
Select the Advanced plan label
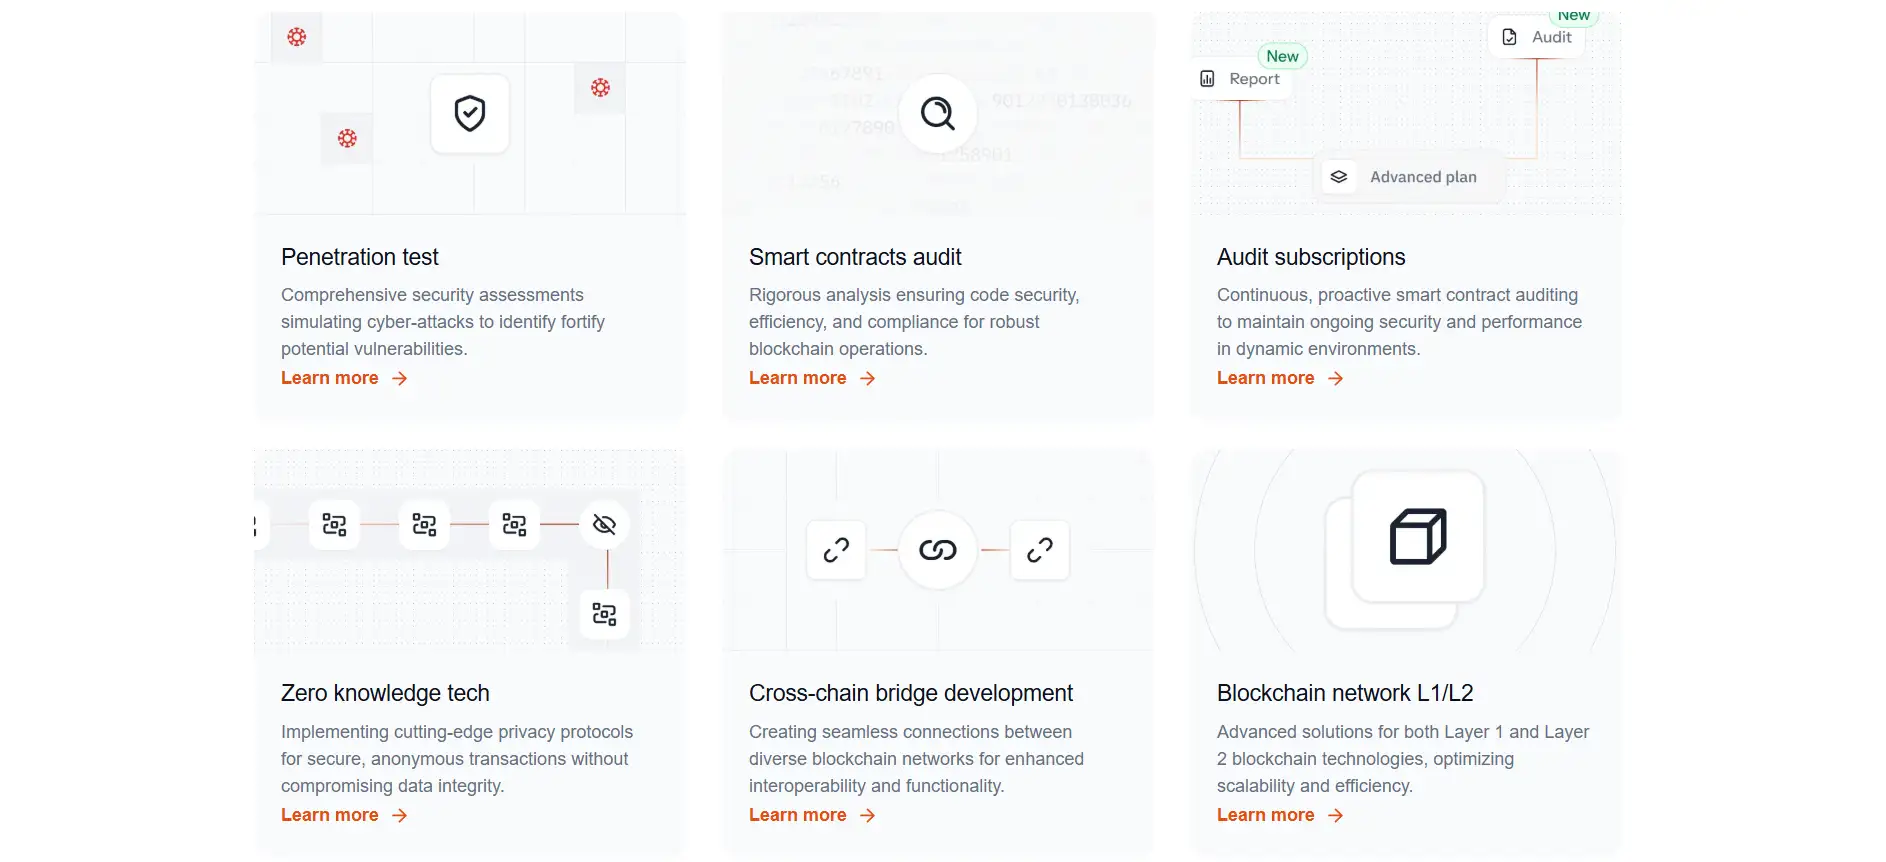1423,177
